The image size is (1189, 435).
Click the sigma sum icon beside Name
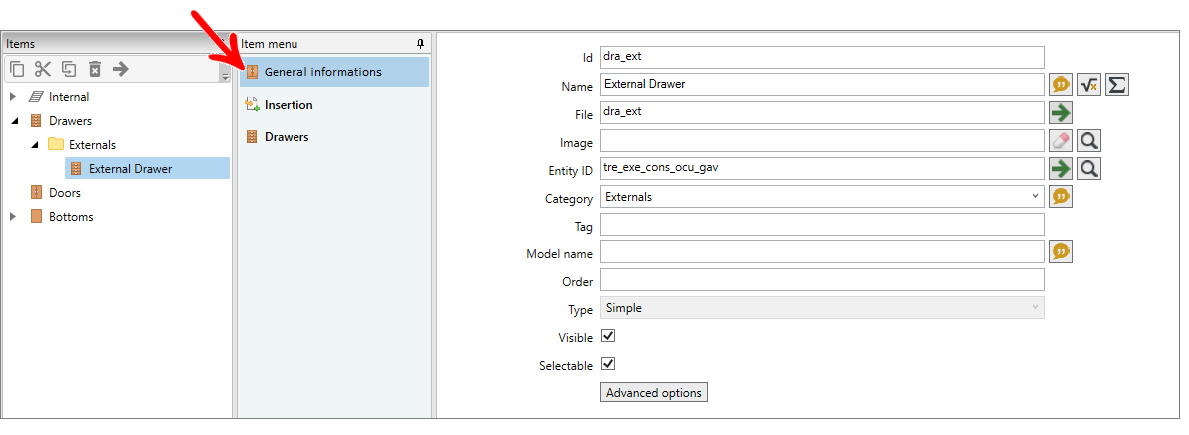coord(1116,85)
